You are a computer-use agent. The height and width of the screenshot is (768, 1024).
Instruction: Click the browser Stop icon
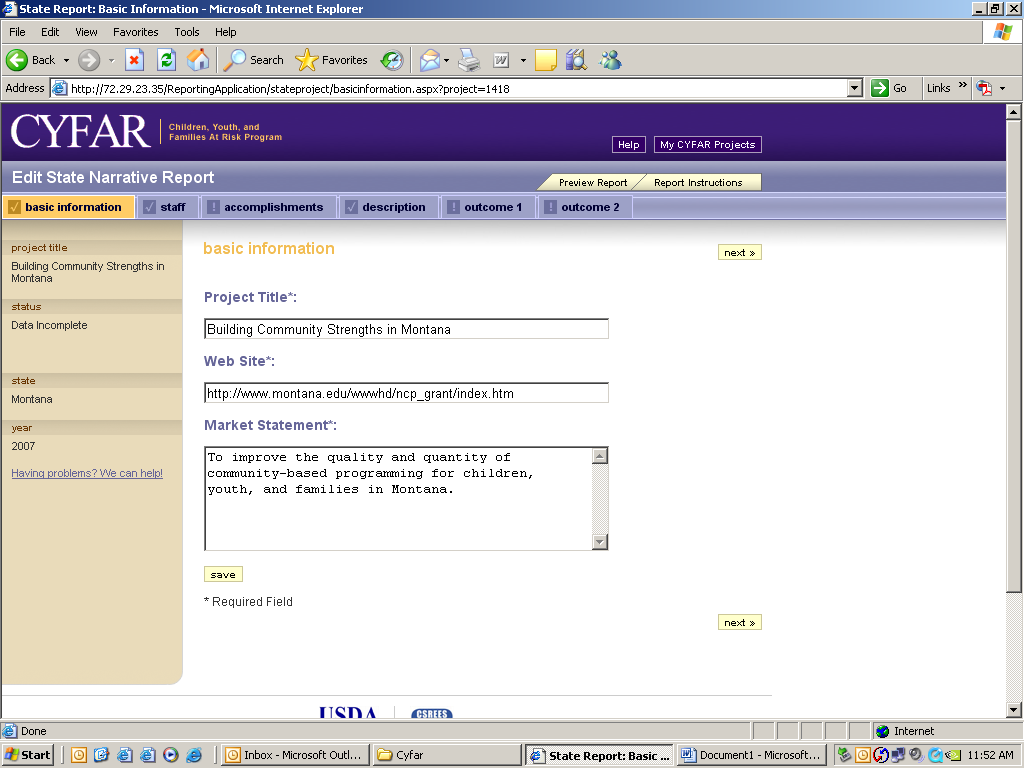click(x=134, y=60)
